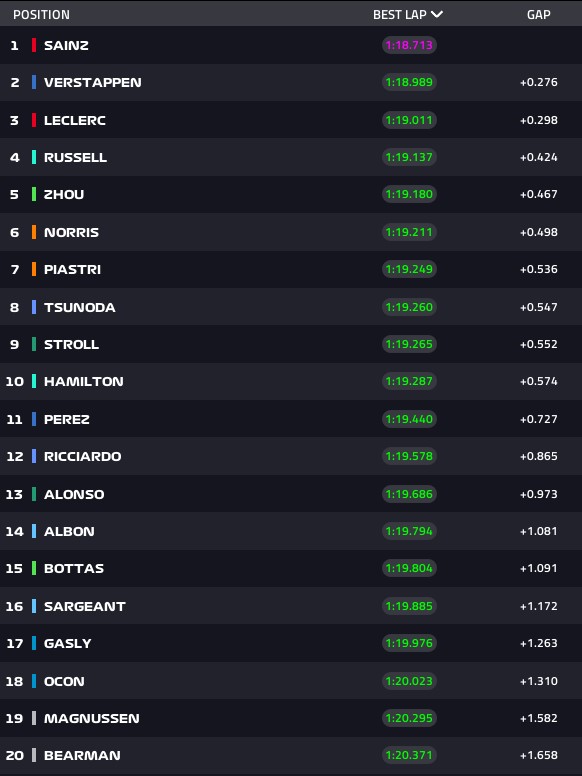Image resolution: width=582 pixels, height=776 pixels.
Task: Click Zhou's green team color marker
Action: (x=34, y=194)
